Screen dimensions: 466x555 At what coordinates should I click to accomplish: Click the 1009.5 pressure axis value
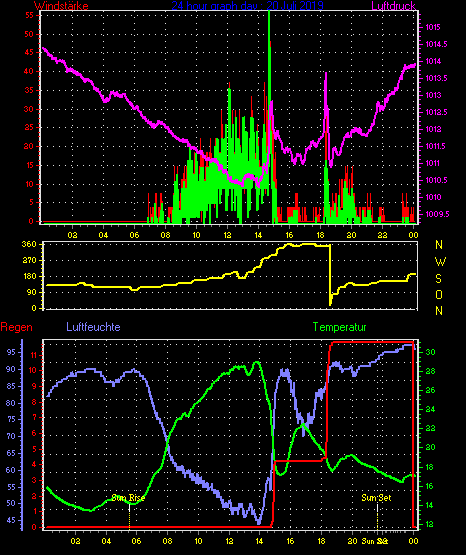tap(437, 214)
